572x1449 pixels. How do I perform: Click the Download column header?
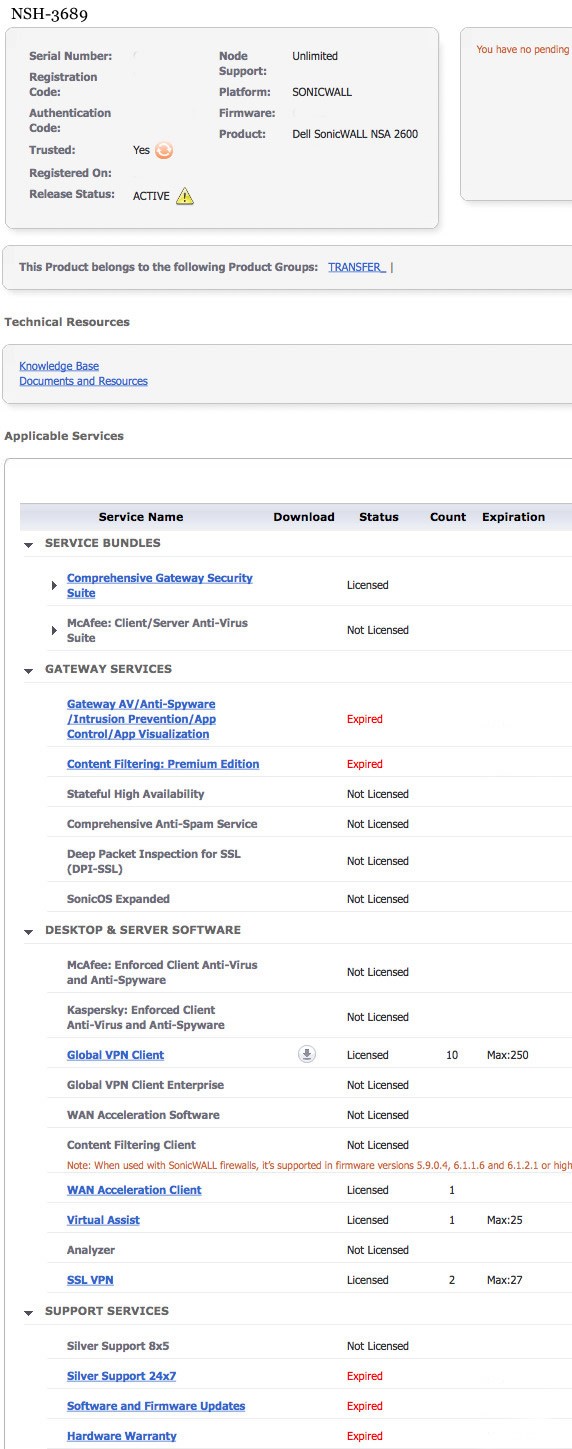pyautogui.click(x=304, y=517)
